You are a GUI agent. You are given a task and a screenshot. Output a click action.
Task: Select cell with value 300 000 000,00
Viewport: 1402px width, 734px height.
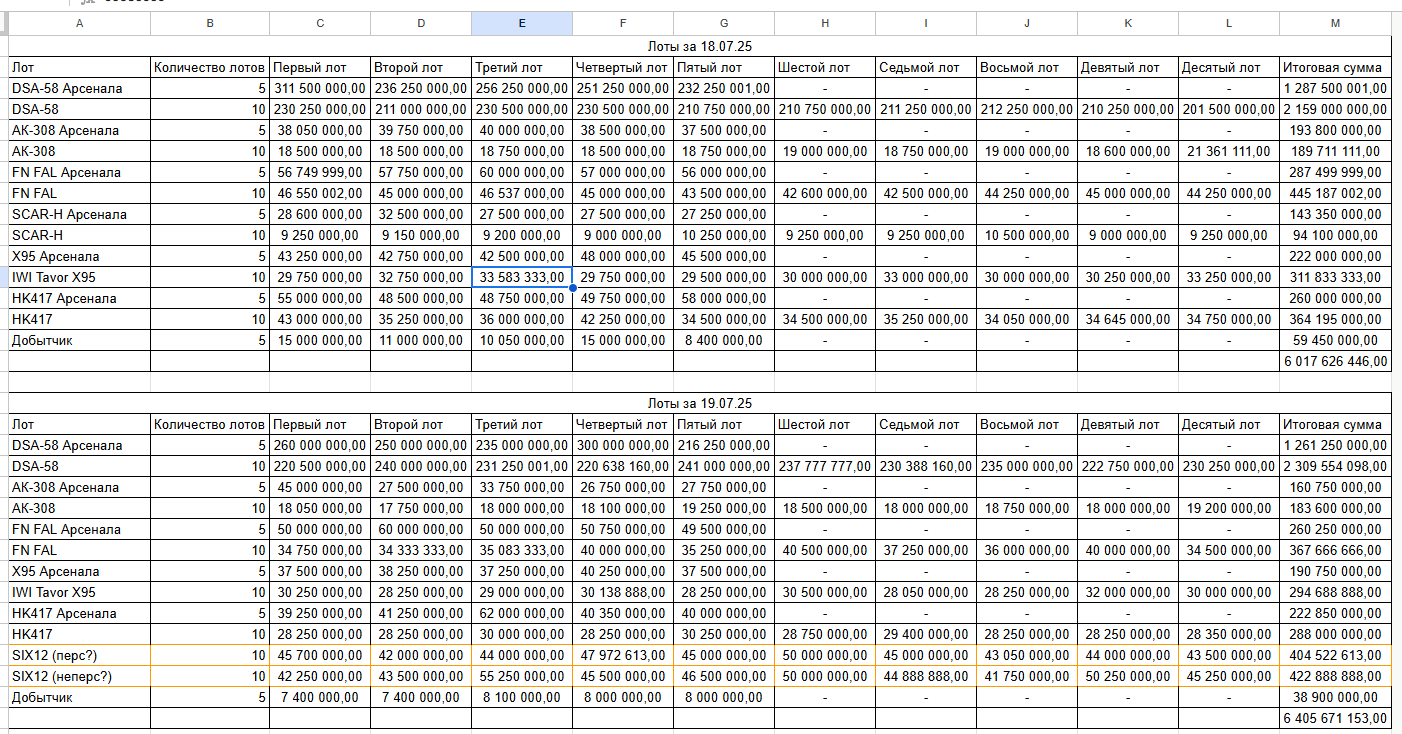pyautogui.click(x=623, y=445)
